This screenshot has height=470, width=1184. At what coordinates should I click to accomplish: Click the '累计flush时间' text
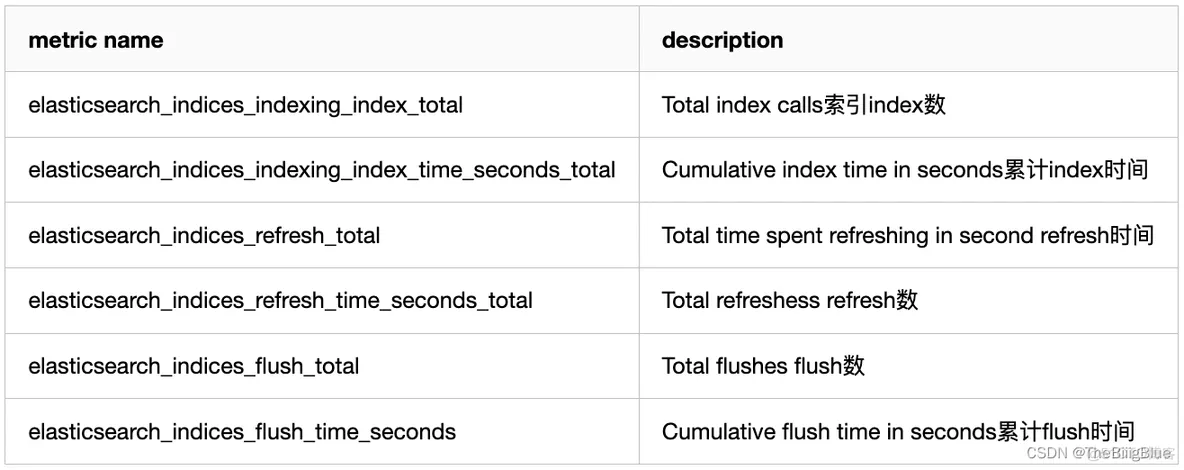pos(1066,432)
